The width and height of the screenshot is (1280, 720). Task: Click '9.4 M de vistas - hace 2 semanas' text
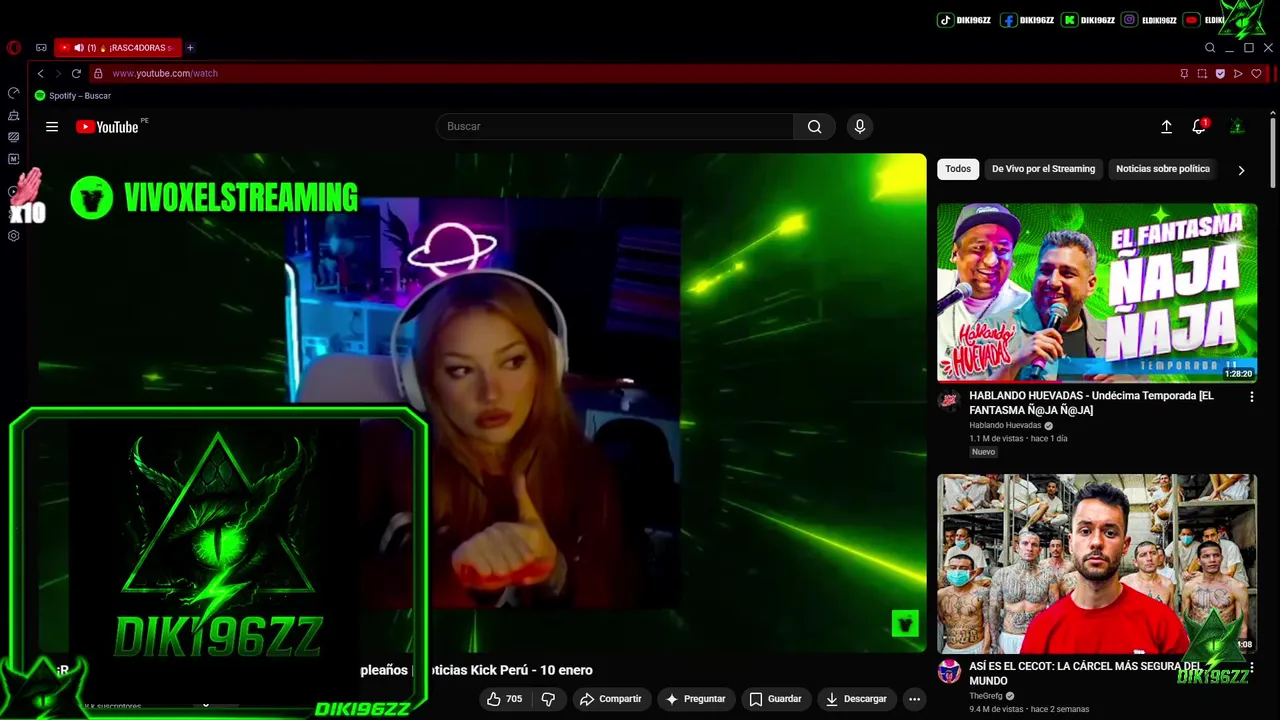coord(1029,709)
